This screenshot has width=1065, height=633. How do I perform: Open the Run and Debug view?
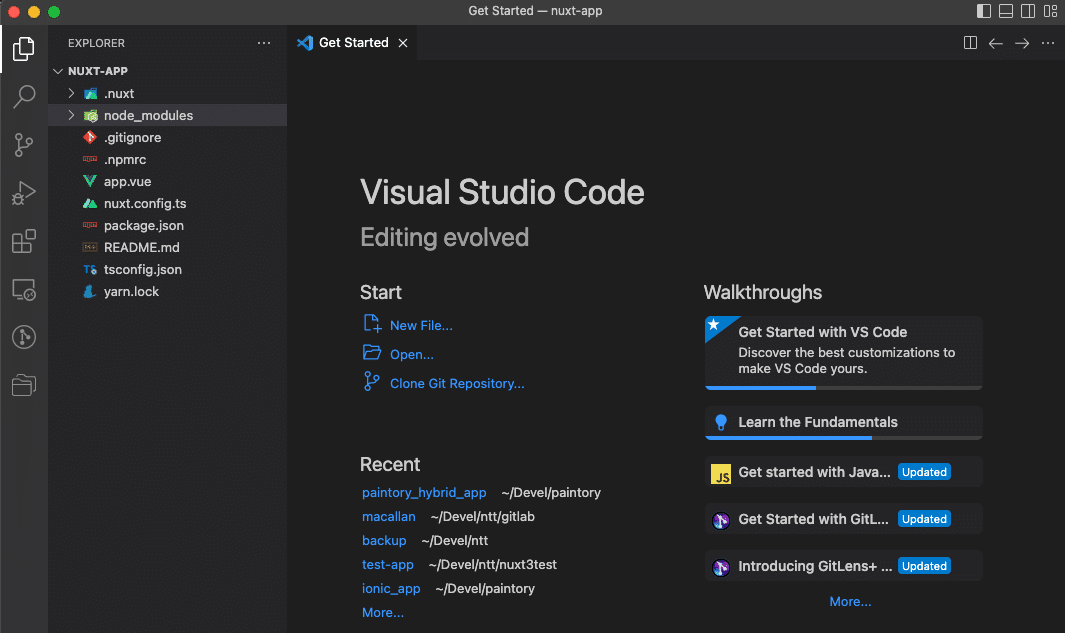(x=24, y=193)
